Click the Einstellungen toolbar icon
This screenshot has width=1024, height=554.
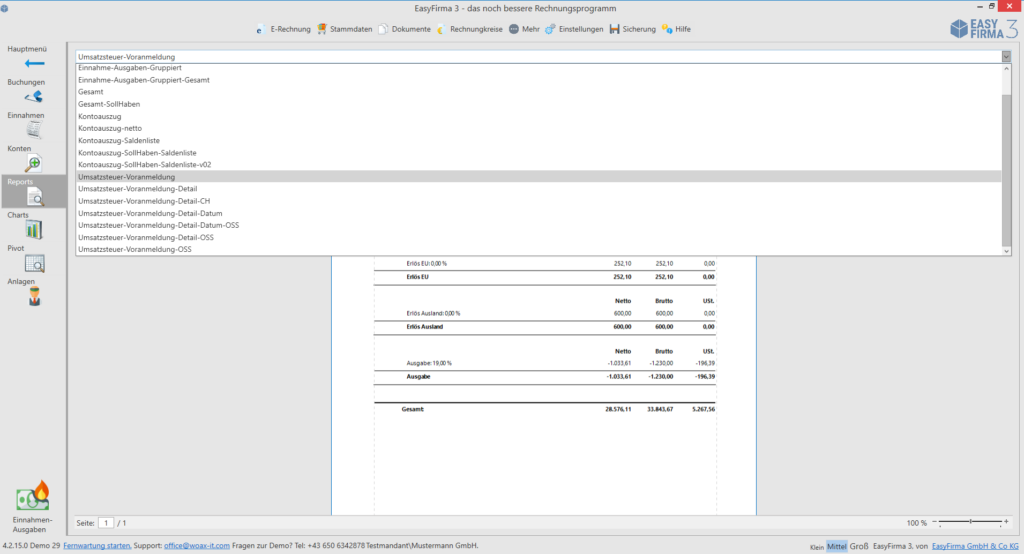(551, 29)
